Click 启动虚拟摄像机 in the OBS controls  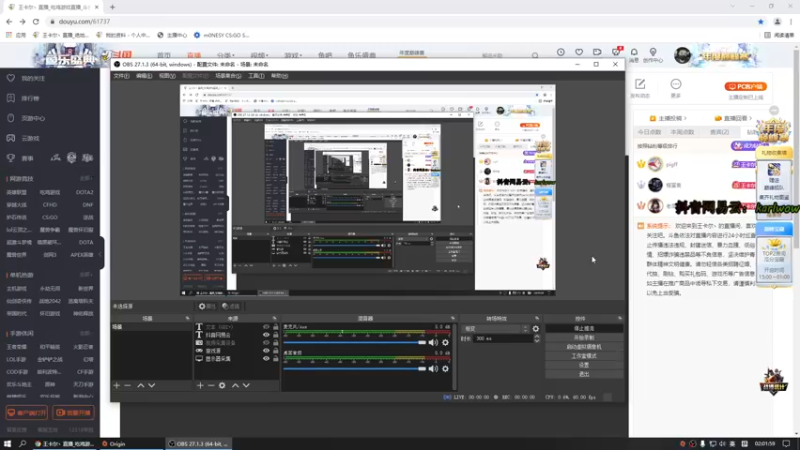[x=584, y=347]
